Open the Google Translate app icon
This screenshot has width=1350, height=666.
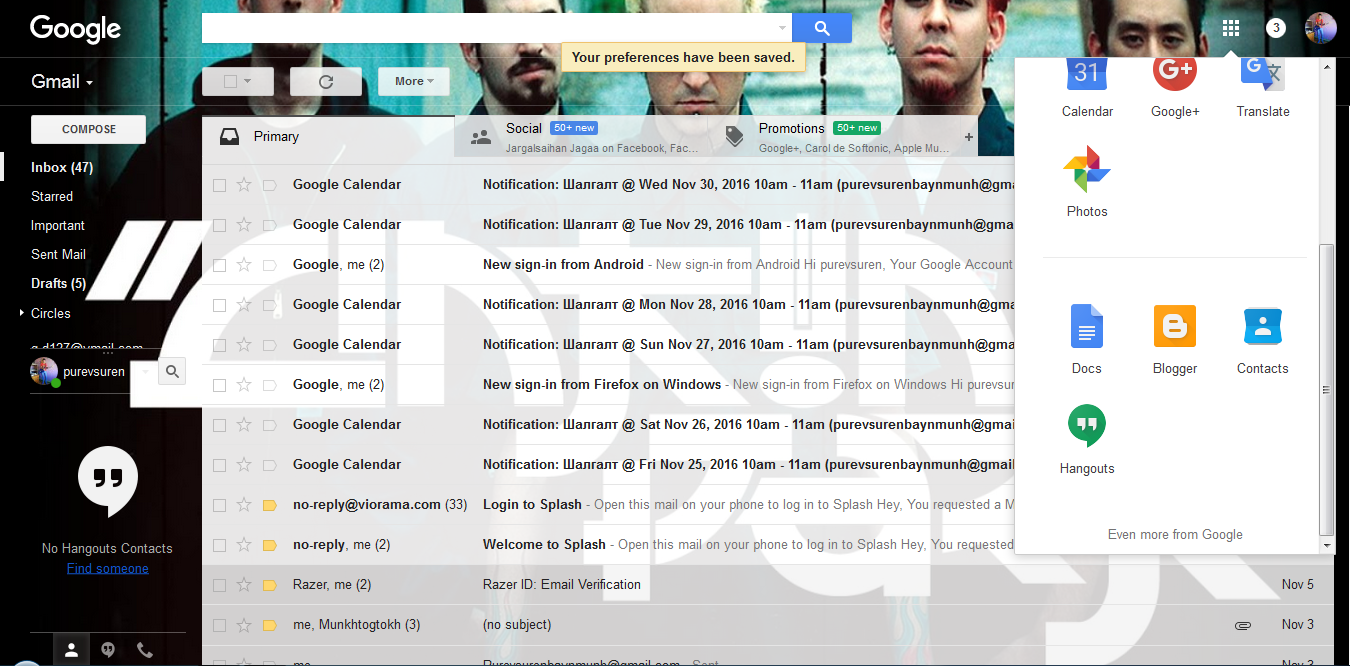(1262, 76)
